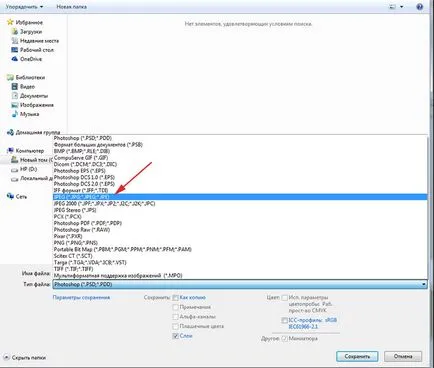Choose BMP format option

tap(240, 151)
